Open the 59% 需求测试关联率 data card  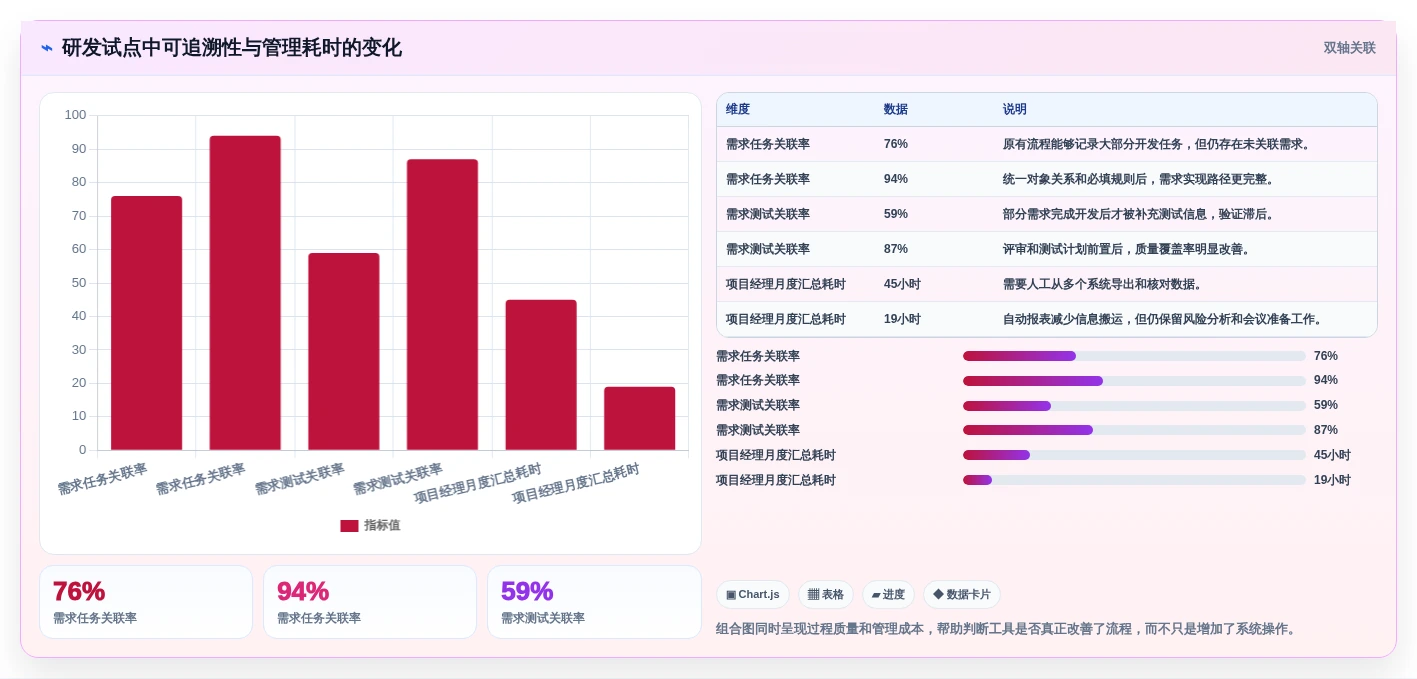594,602
